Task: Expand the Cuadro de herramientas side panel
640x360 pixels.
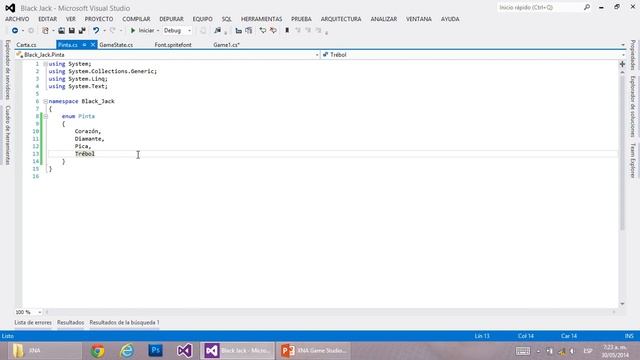Action: click(x=8, y=135)
